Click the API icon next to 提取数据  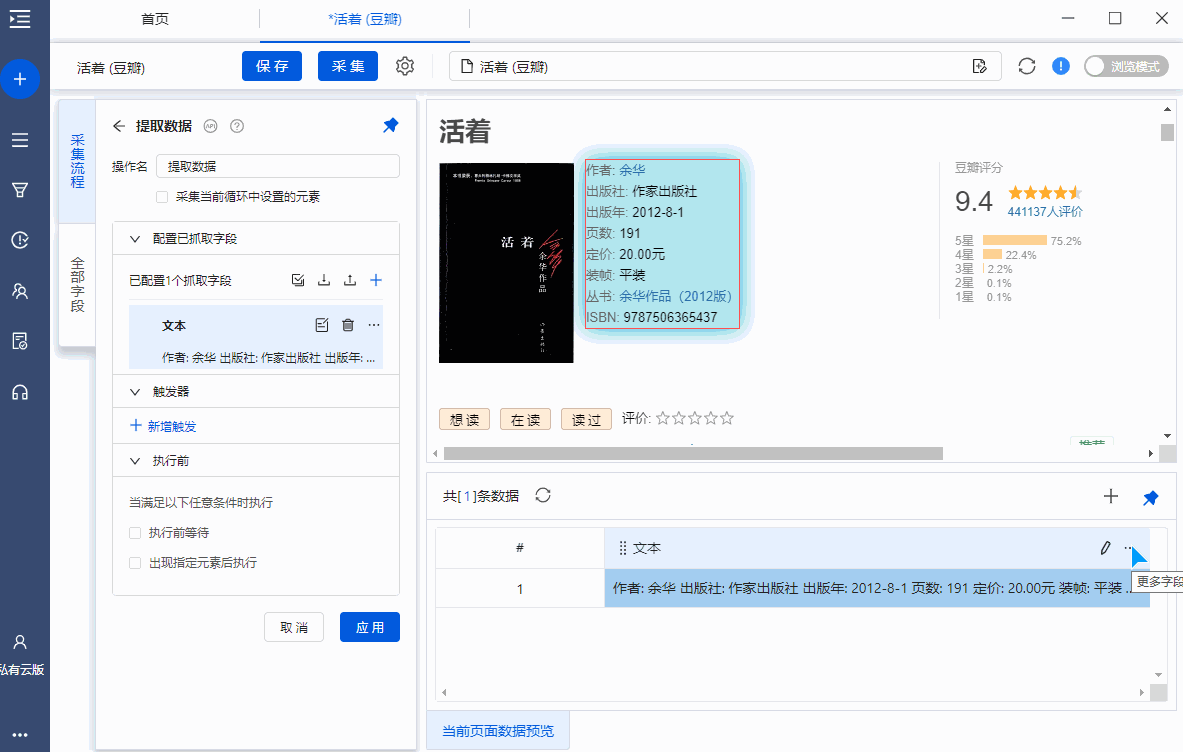pos(210,126)
